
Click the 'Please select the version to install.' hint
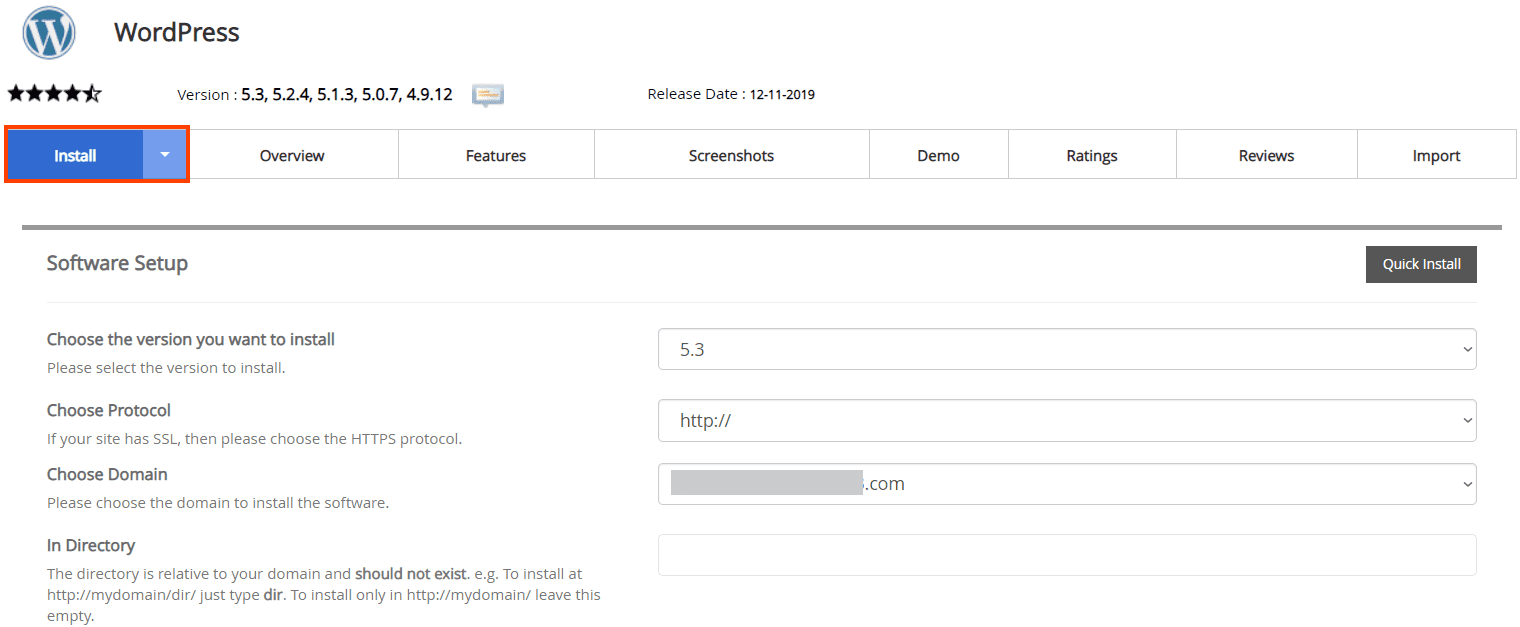[x=166, y=368]
